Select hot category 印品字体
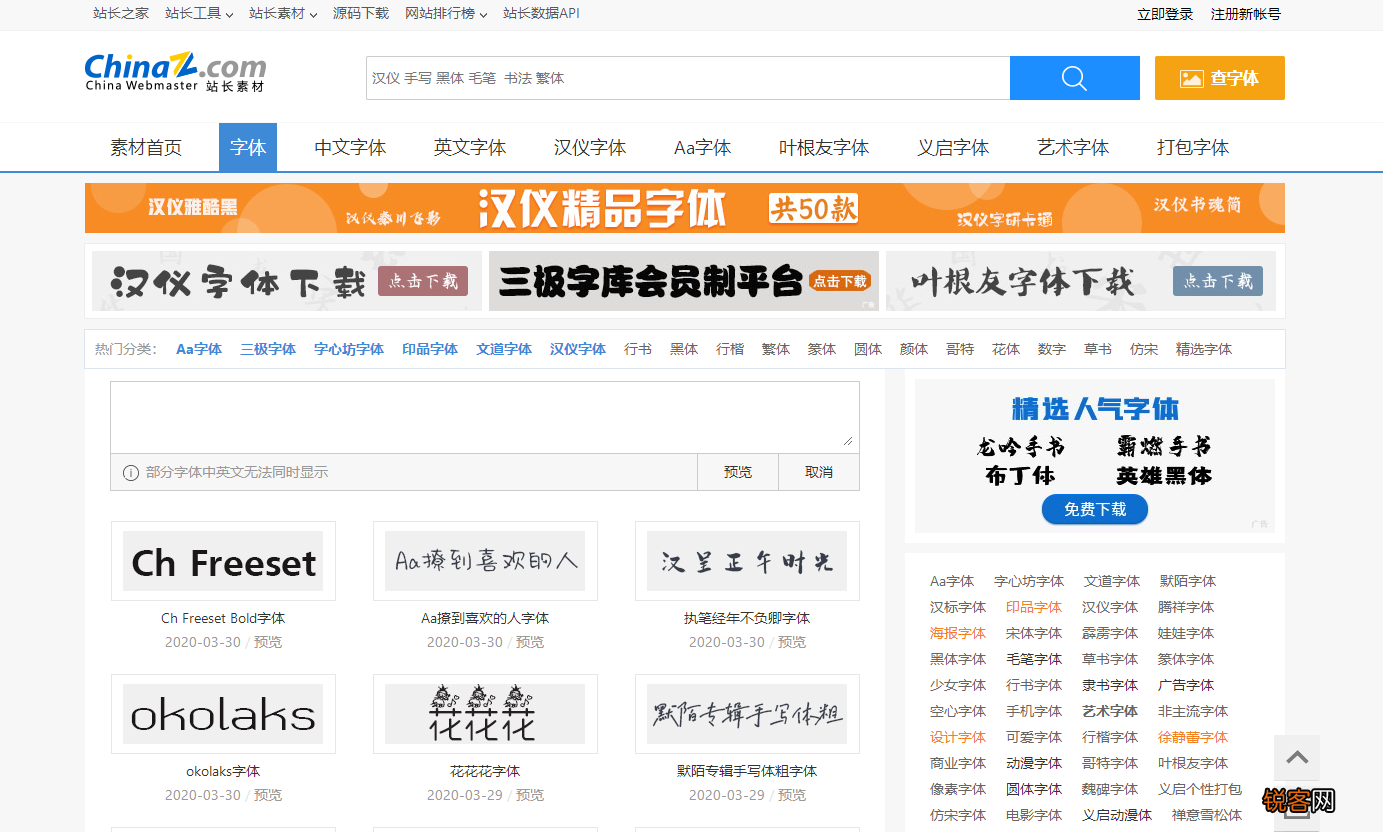The height and width of the screenshot is (832, 1383). [430, 349]
